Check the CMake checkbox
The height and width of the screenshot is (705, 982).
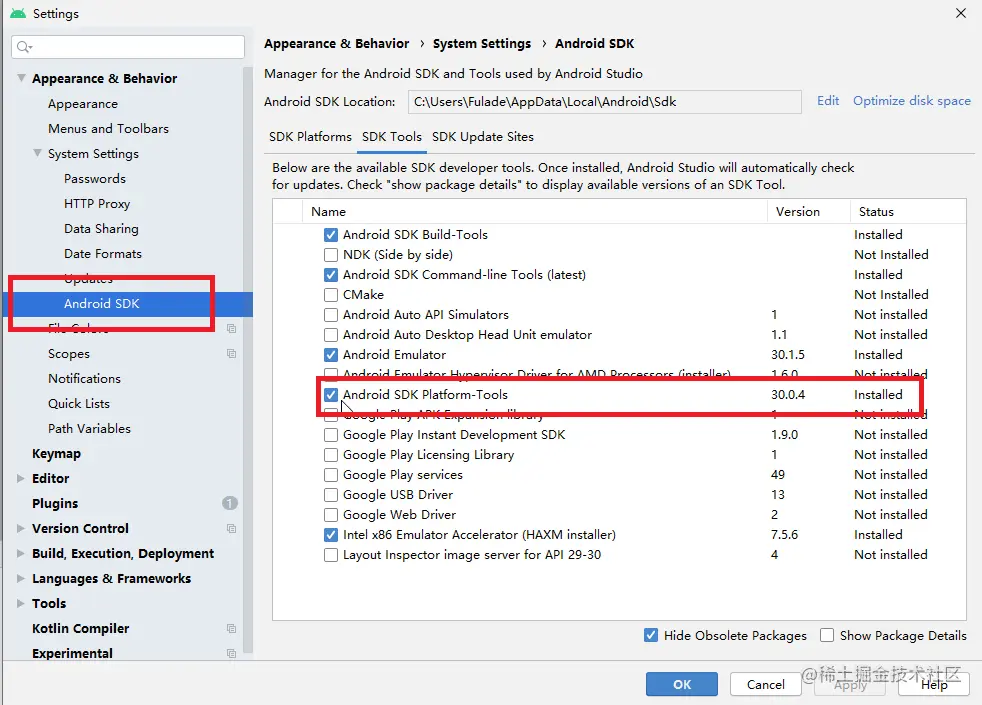pos(331,295)
